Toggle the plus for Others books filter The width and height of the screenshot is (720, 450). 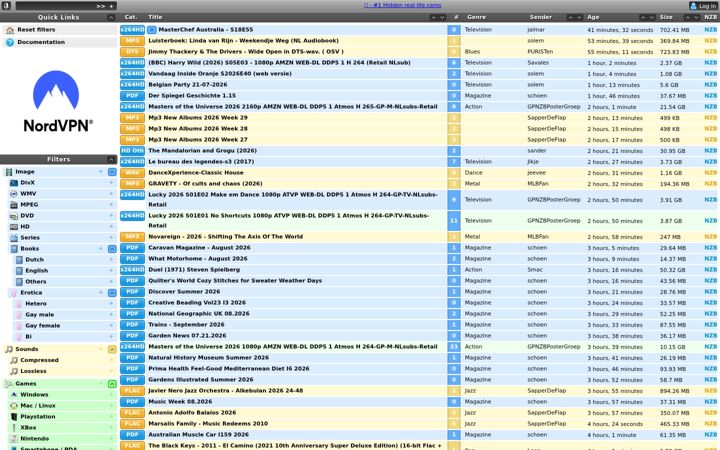pos(111,282)
